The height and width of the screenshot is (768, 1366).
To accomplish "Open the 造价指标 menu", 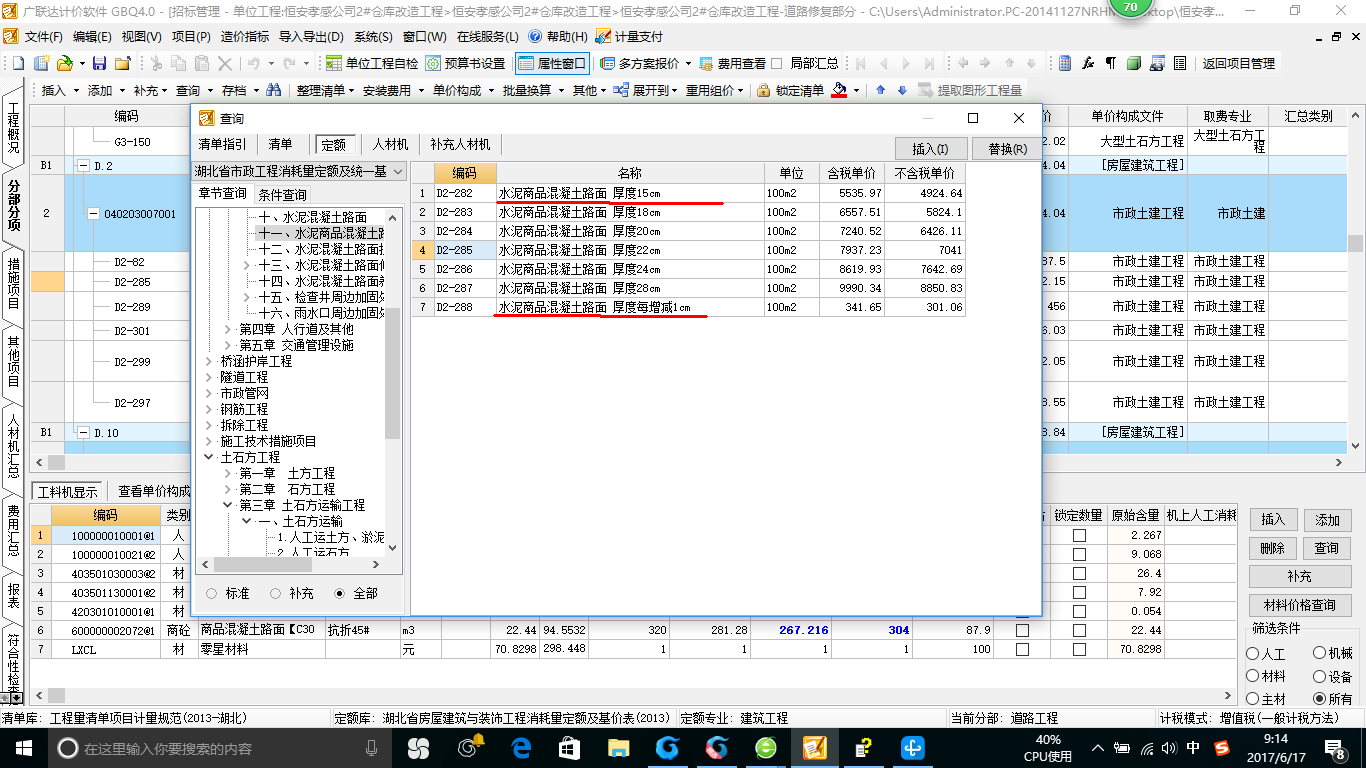I will pos(244,36).
